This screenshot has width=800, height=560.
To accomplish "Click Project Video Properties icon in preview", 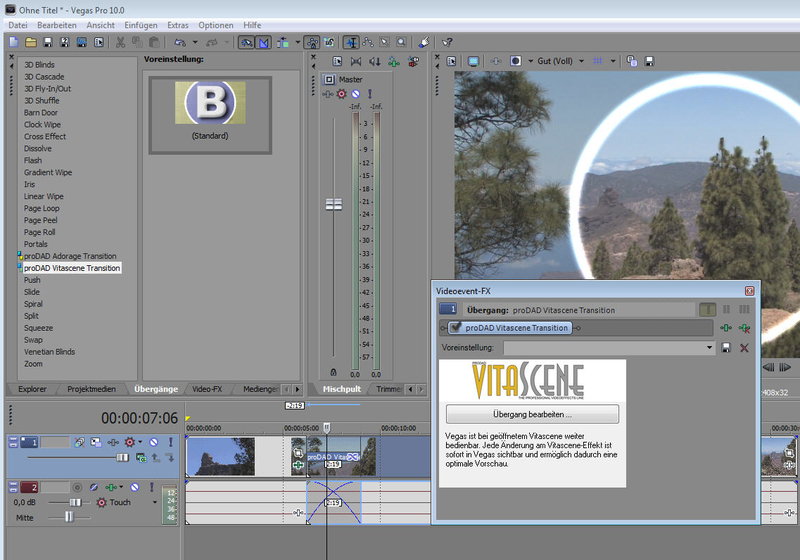I will [451, 61].
